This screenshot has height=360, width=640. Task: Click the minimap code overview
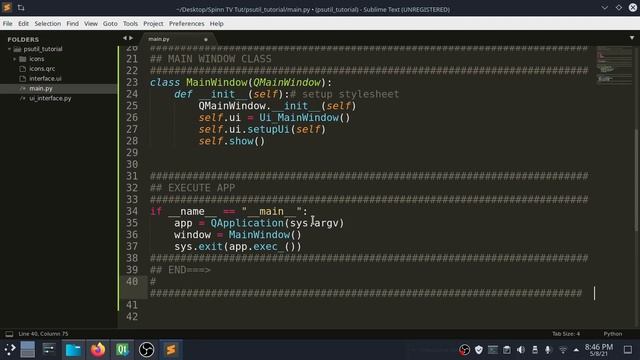pyautogui.click(x=613, y=65)
